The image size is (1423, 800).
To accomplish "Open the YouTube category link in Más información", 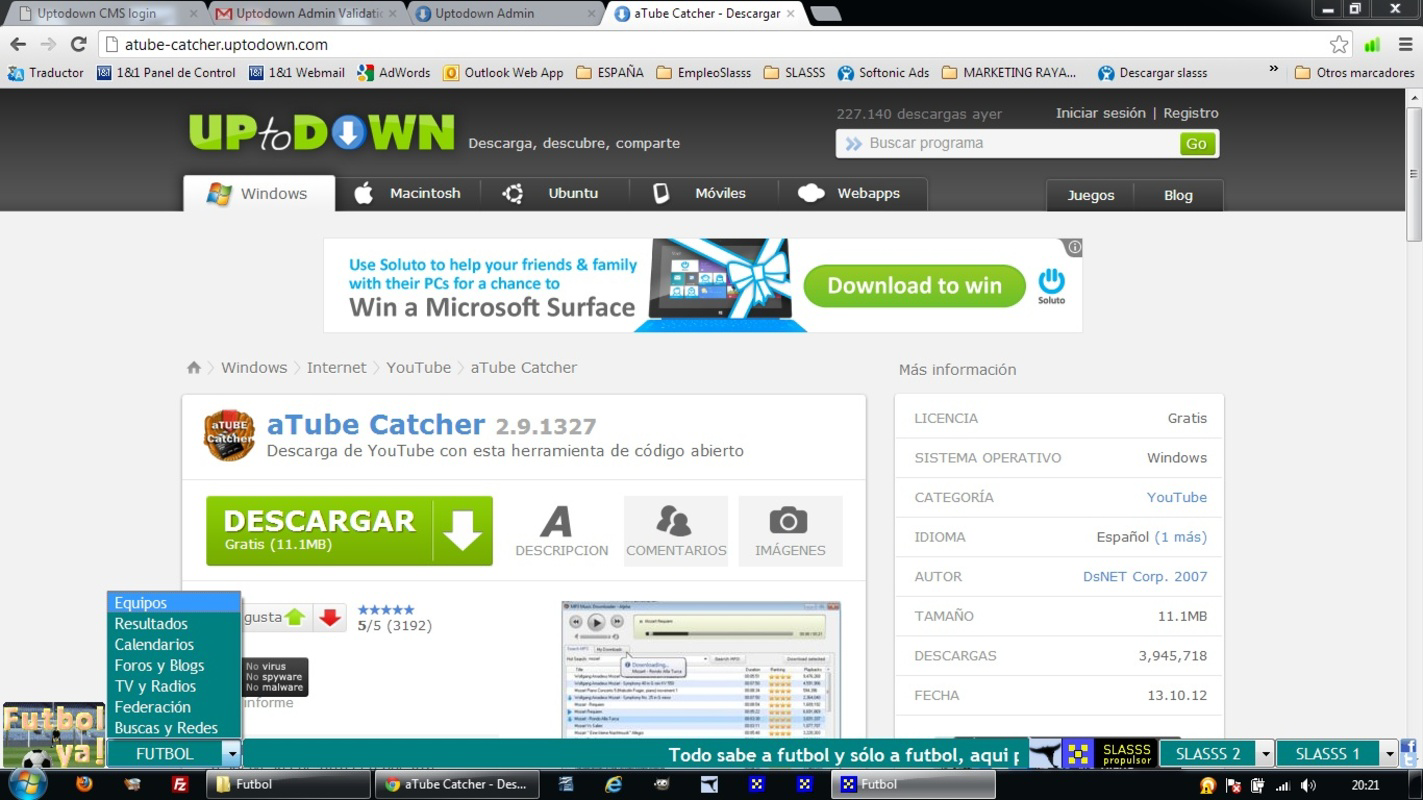I will pos(1177,497).
